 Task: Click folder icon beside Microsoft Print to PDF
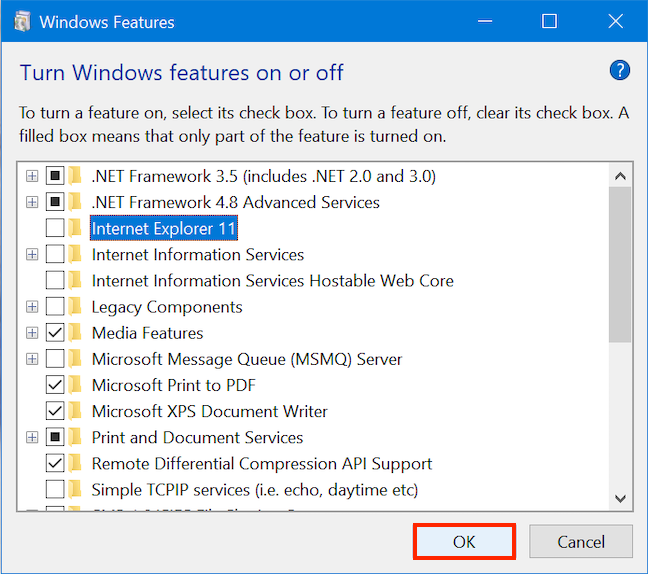coord(75,384)
